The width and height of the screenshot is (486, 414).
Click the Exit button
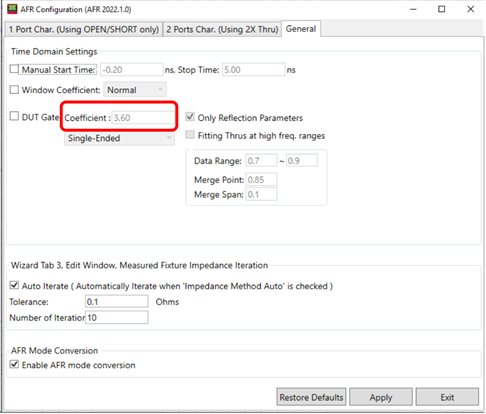447,397
